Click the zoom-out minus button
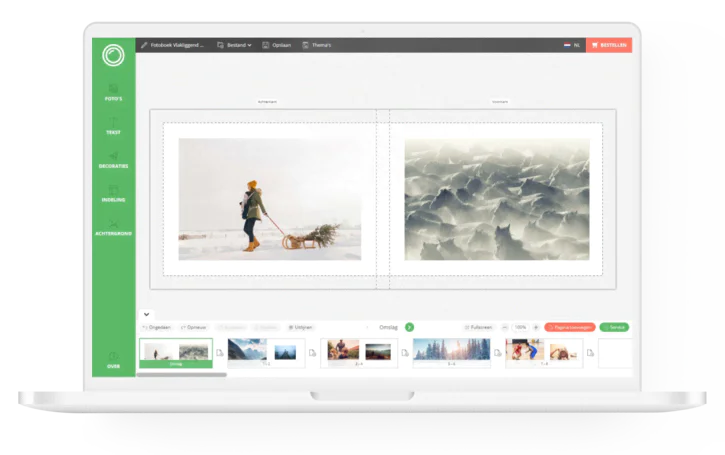The width and height of the screenshot is (725, 455). (505, 327)
